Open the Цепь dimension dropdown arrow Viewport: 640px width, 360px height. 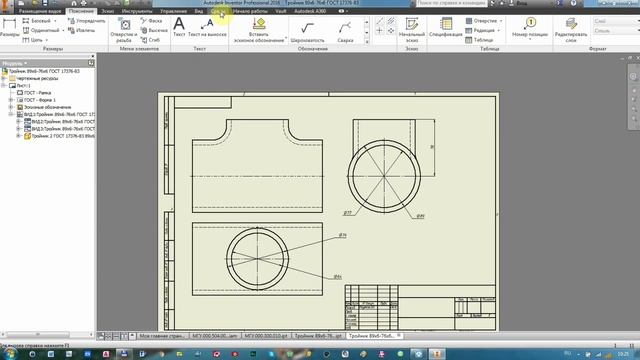coord(47,40)
